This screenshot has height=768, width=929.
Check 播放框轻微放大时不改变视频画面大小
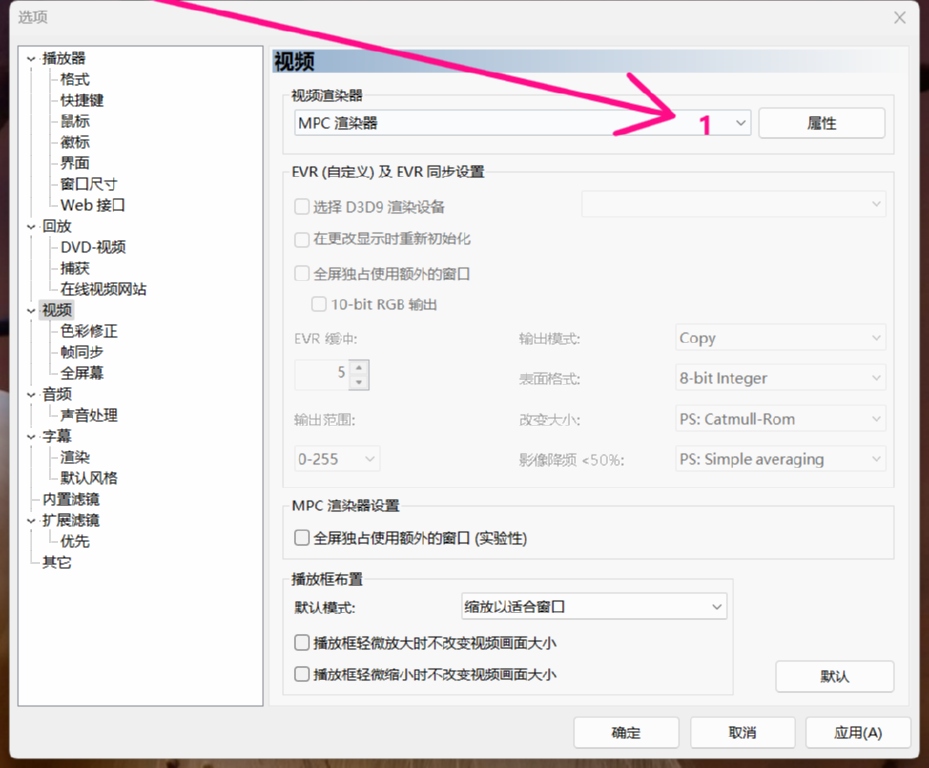tap(302, 643)
